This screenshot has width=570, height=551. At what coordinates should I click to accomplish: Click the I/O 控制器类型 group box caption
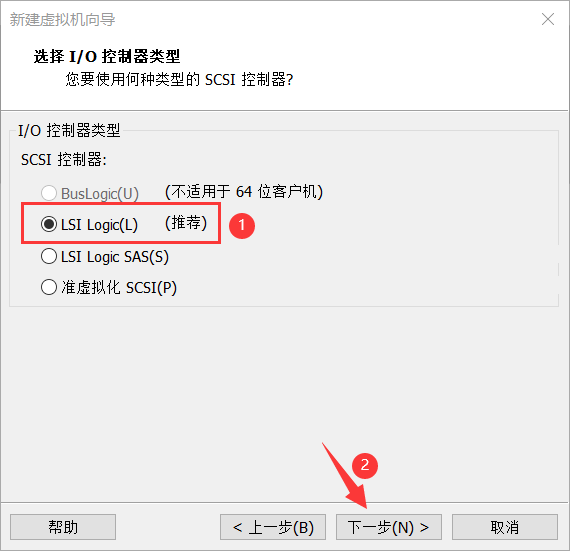(69, 130)
